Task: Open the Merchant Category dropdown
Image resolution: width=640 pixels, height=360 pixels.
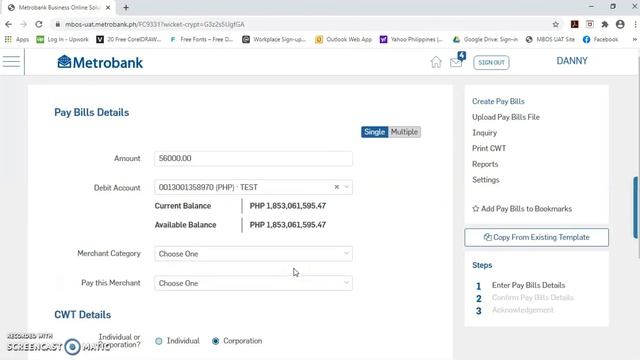Action: [253, 253]
